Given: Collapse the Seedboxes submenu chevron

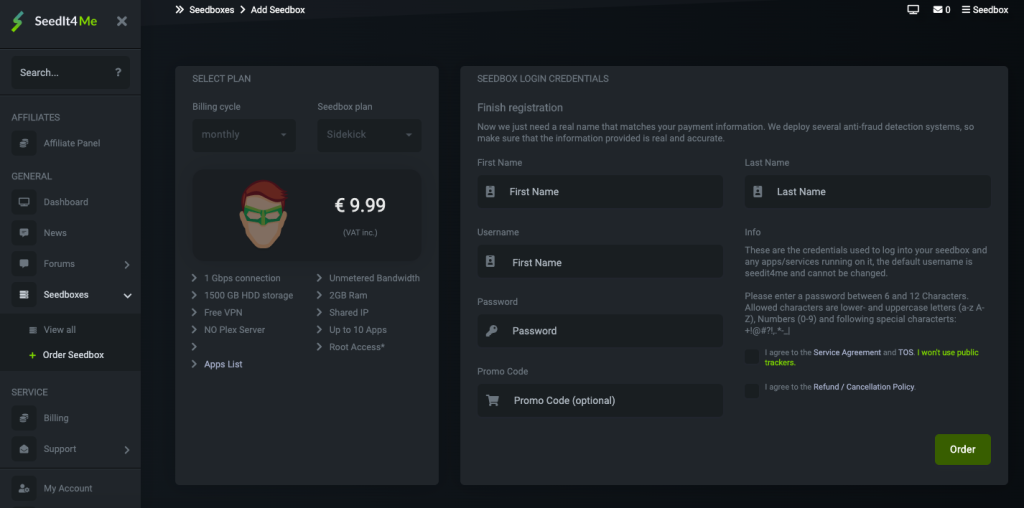Looking at the screenshot, I should point(127,296).
